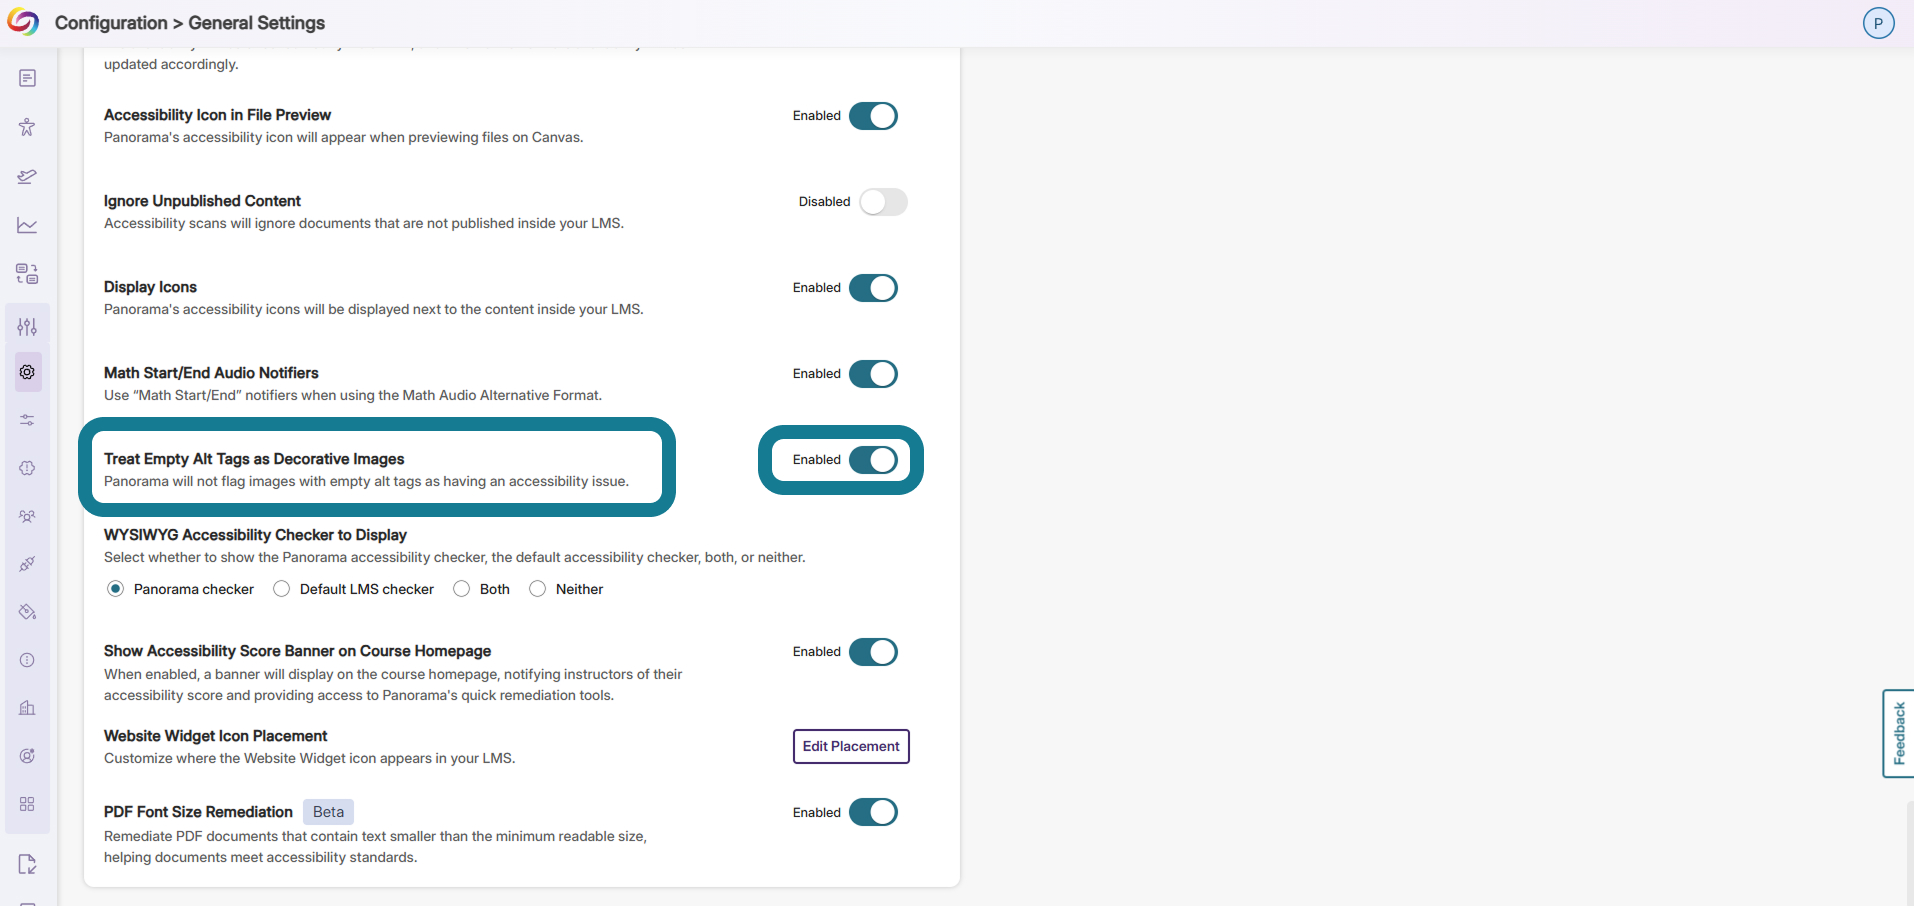This screenshot has width=1914, height=906.
Task: Click the Display Icons heading text
Action: coord(150,287)
